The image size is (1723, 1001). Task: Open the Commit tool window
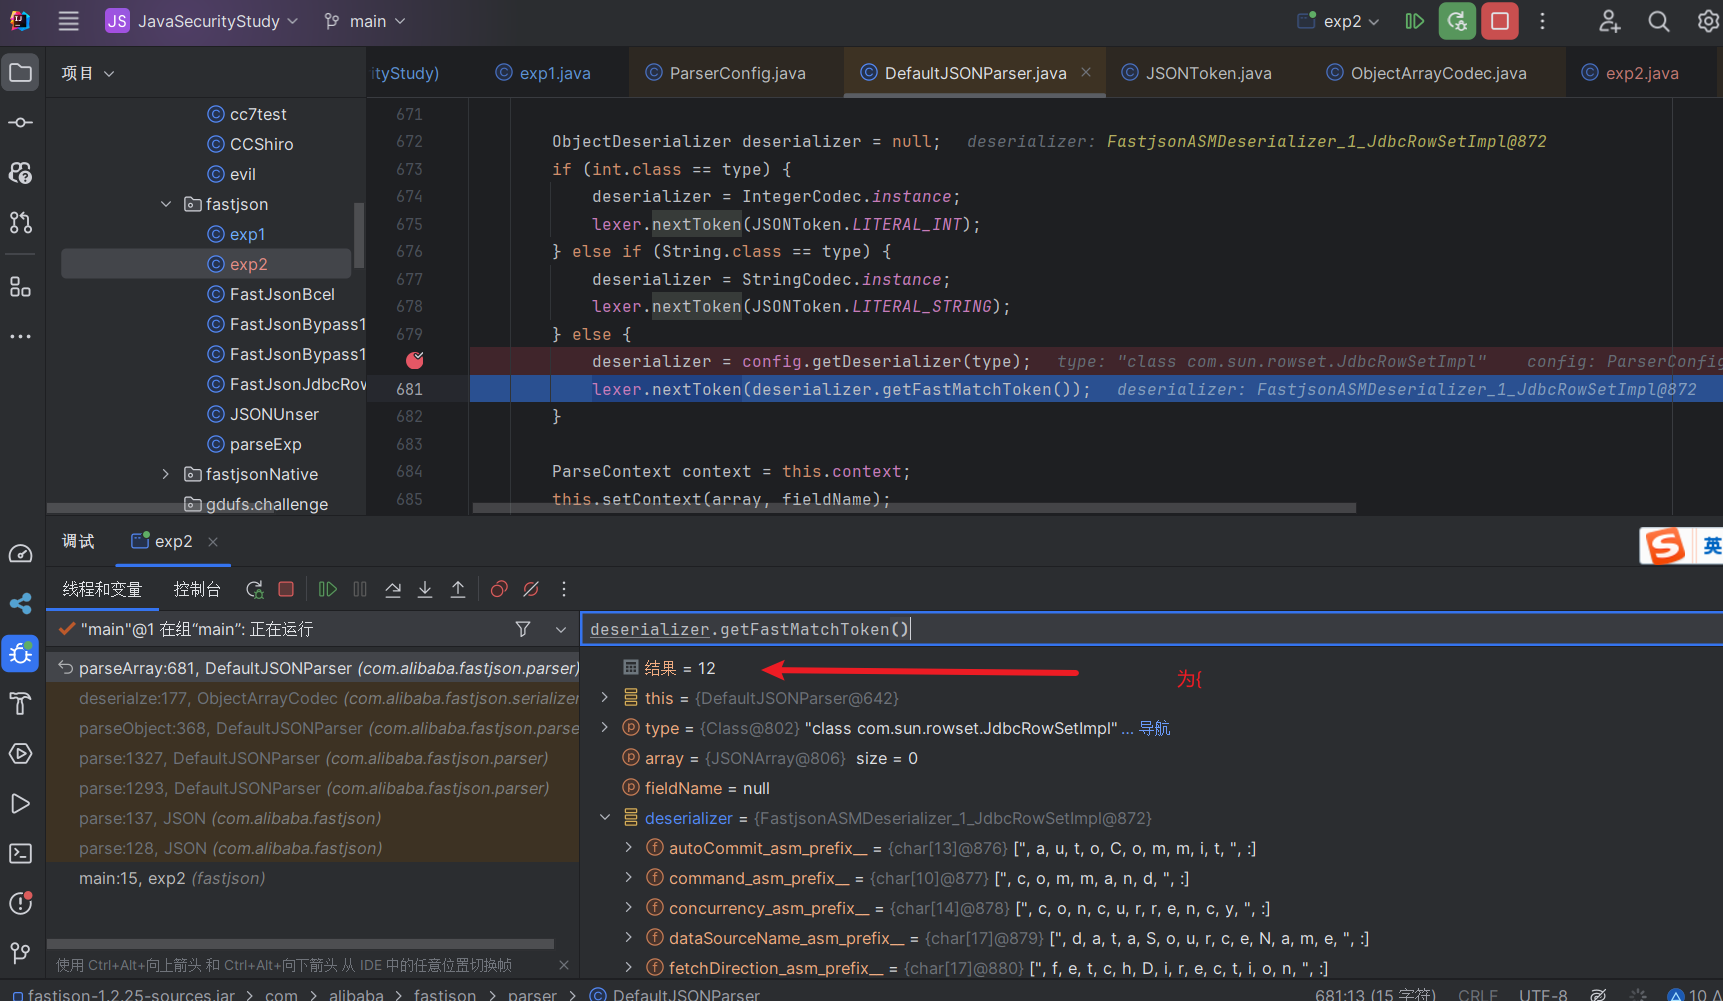click(20, 123)
